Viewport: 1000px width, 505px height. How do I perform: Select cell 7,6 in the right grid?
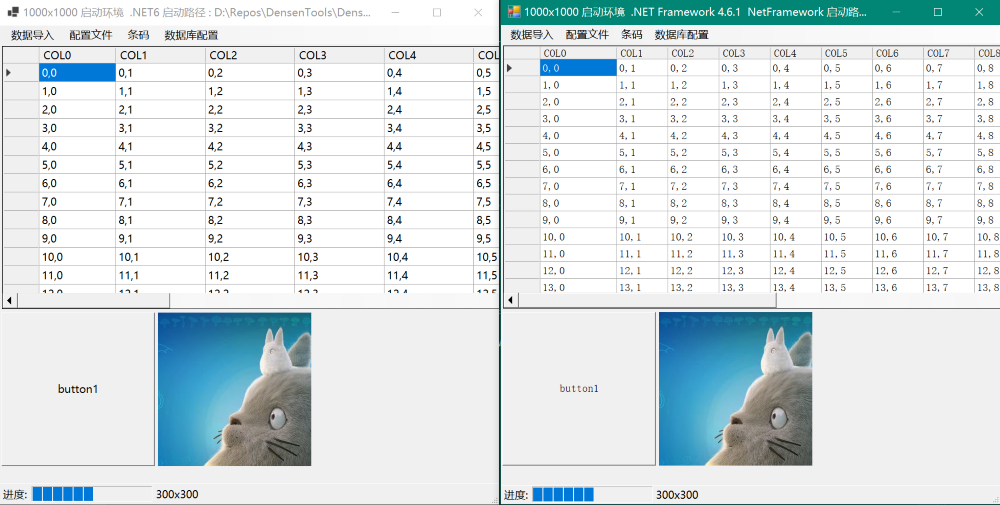[x=897, y=186]
